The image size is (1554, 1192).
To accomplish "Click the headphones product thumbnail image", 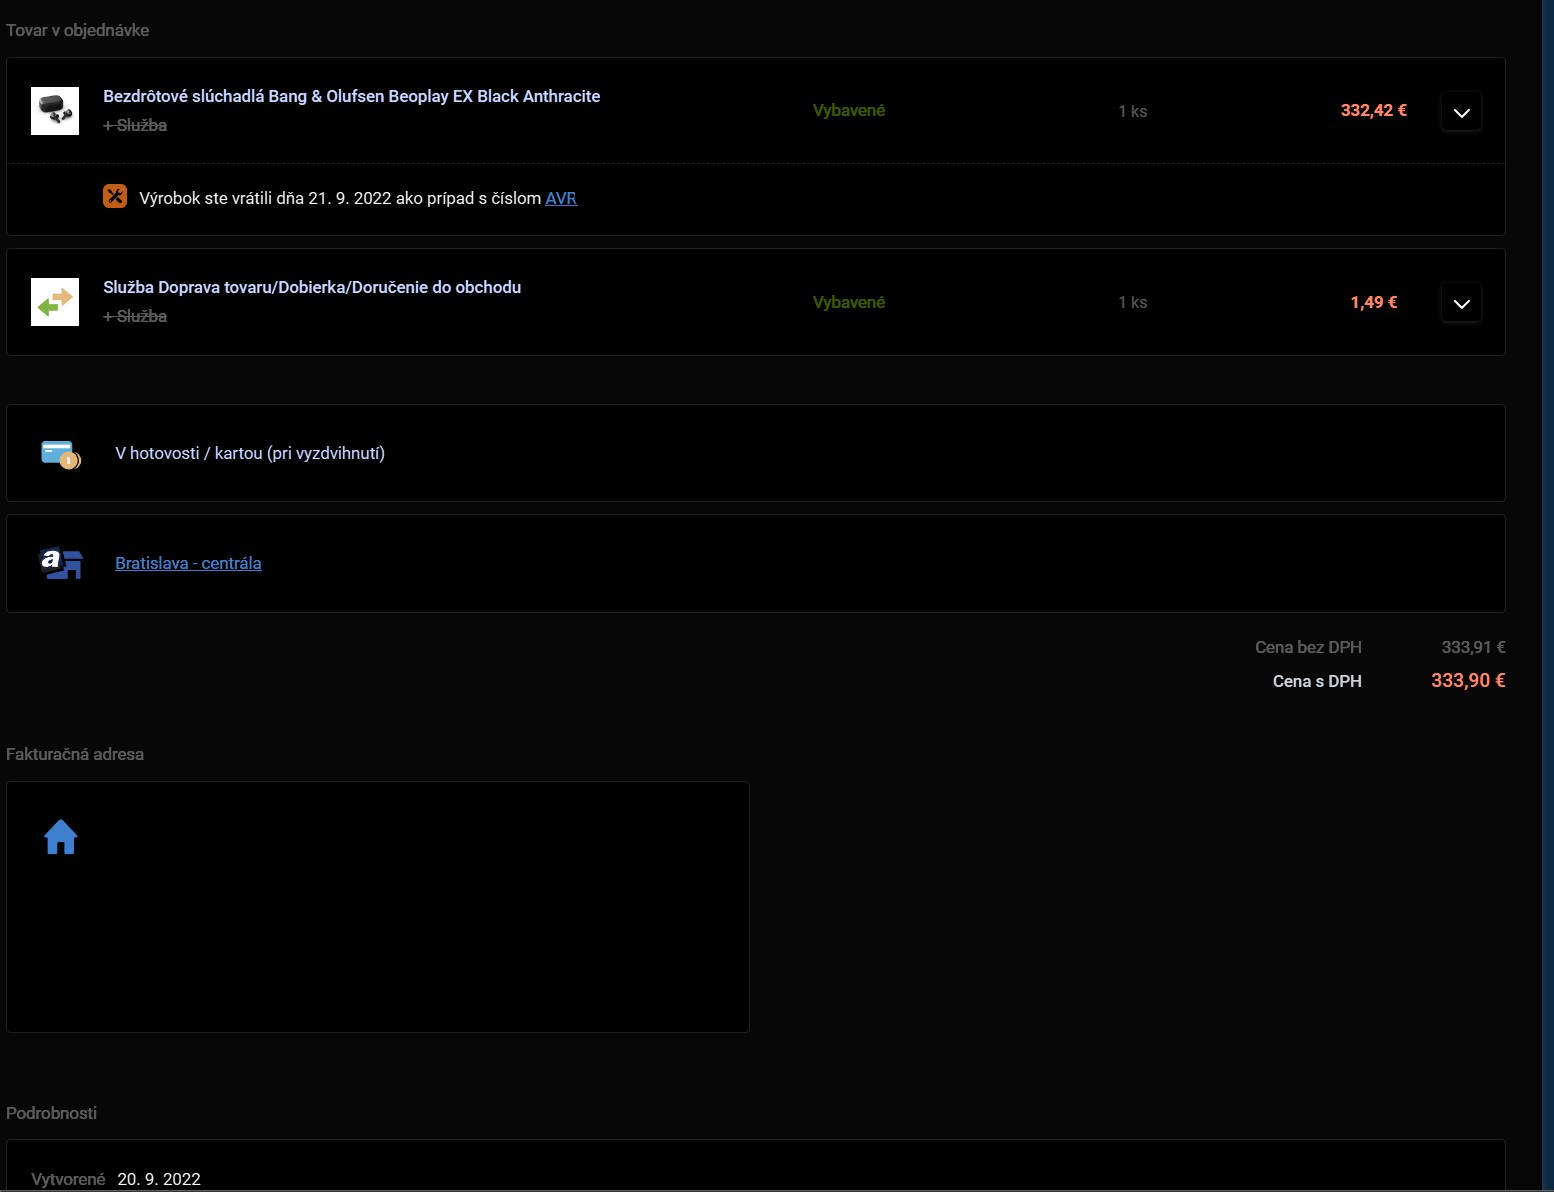I will coord(55,111).
